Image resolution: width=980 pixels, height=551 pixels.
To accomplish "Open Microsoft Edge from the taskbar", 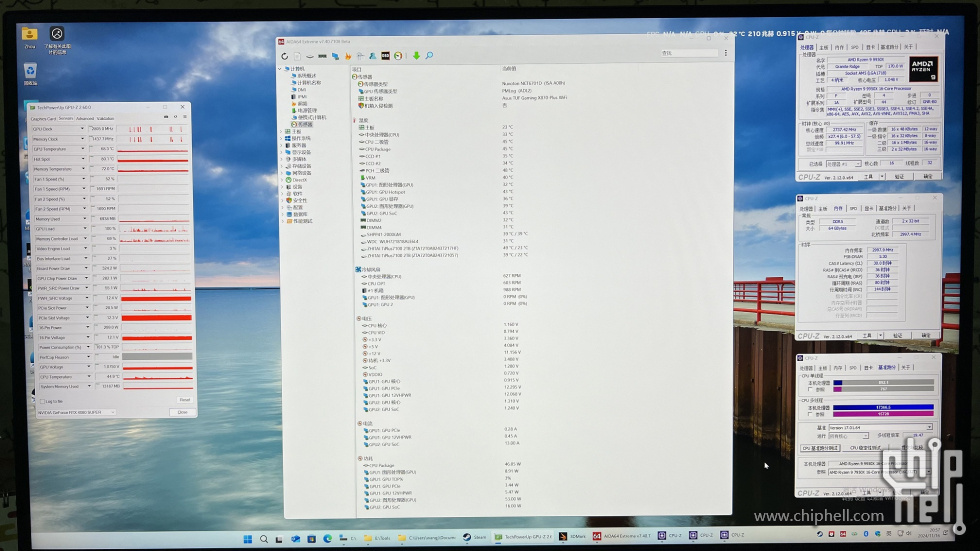I will coord(328,539).
